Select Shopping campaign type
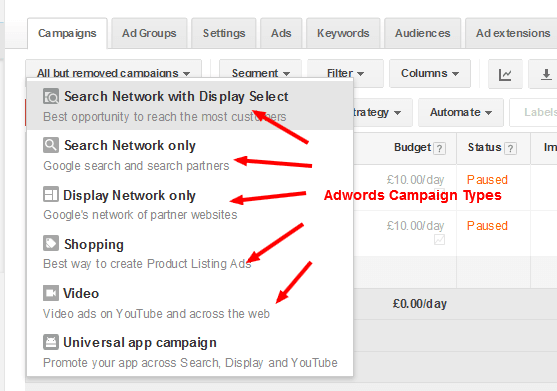 pyautogui.click(x=190, y=253)
